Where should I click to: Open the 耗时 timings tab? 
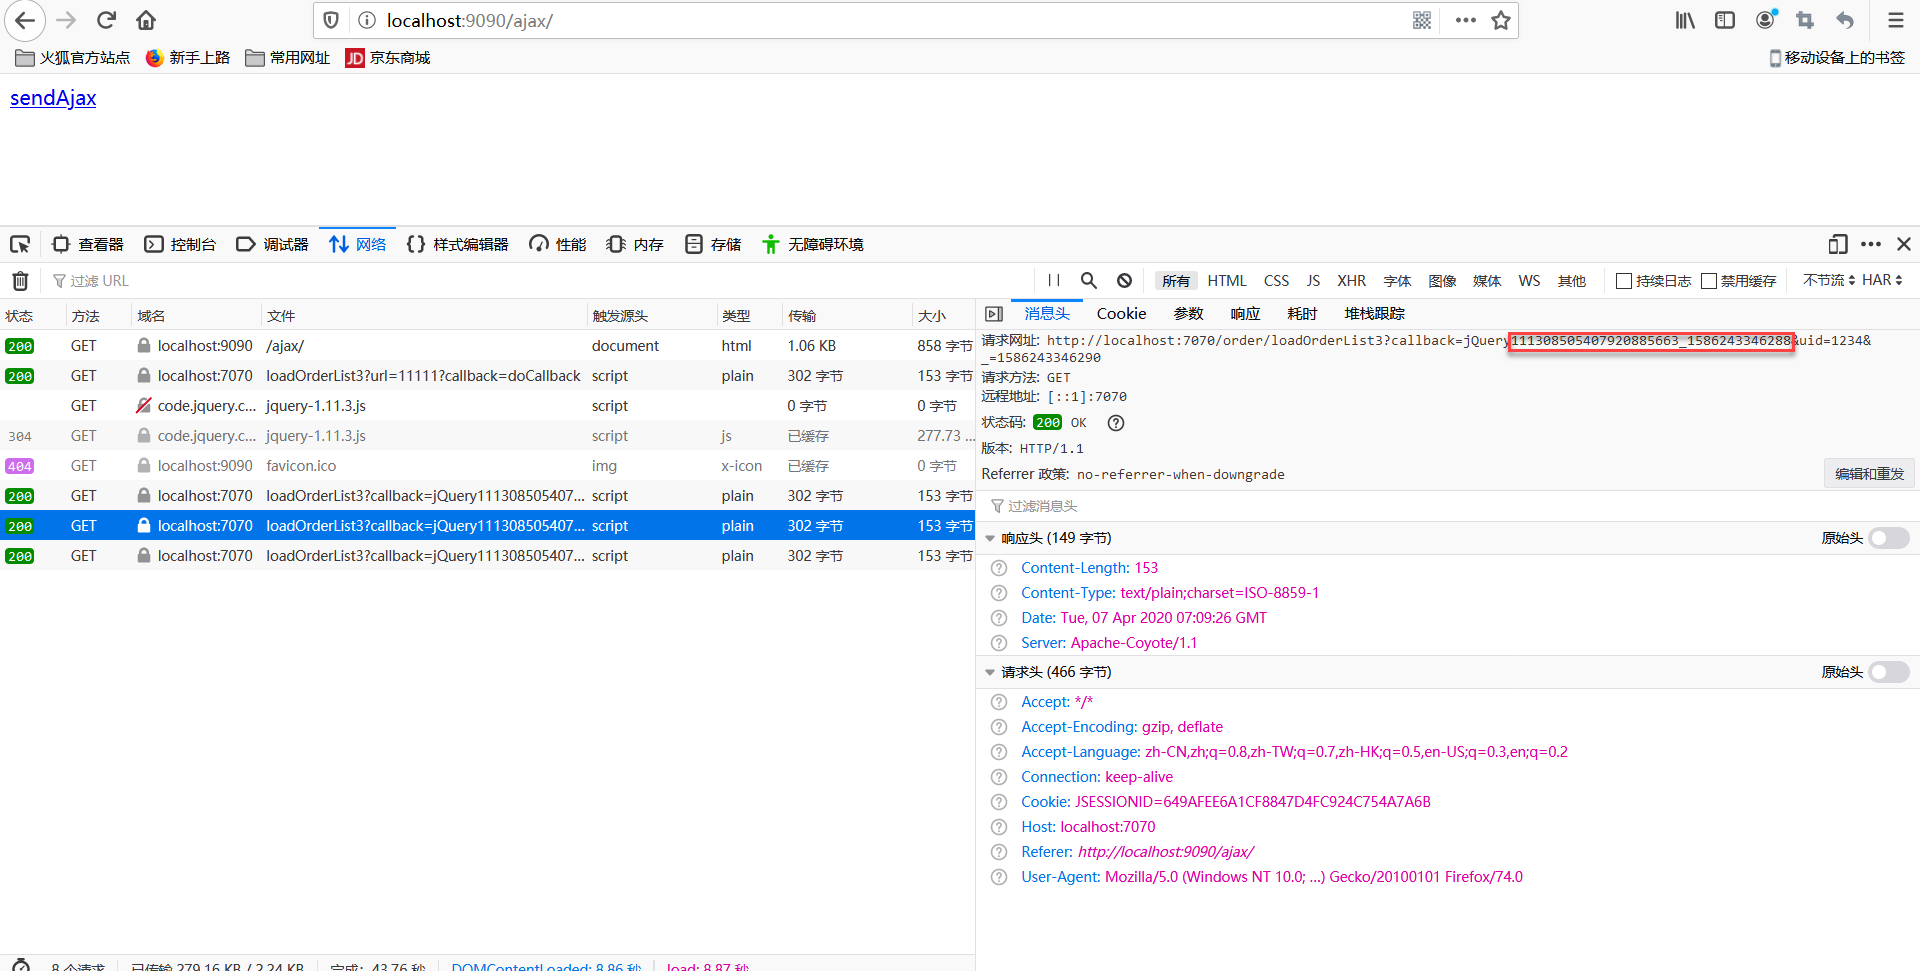click(x=1302, y=314)
